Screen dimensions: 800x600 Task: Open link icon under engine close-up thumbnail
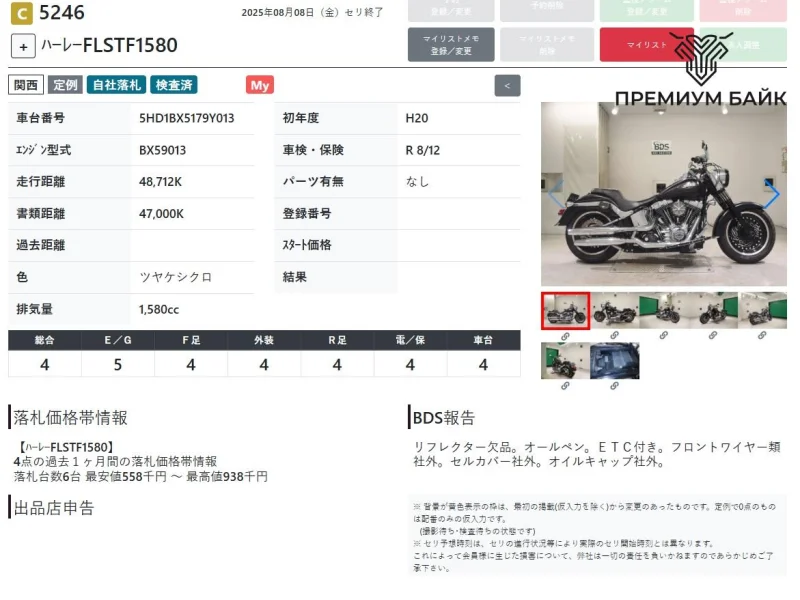click(614, 386)
